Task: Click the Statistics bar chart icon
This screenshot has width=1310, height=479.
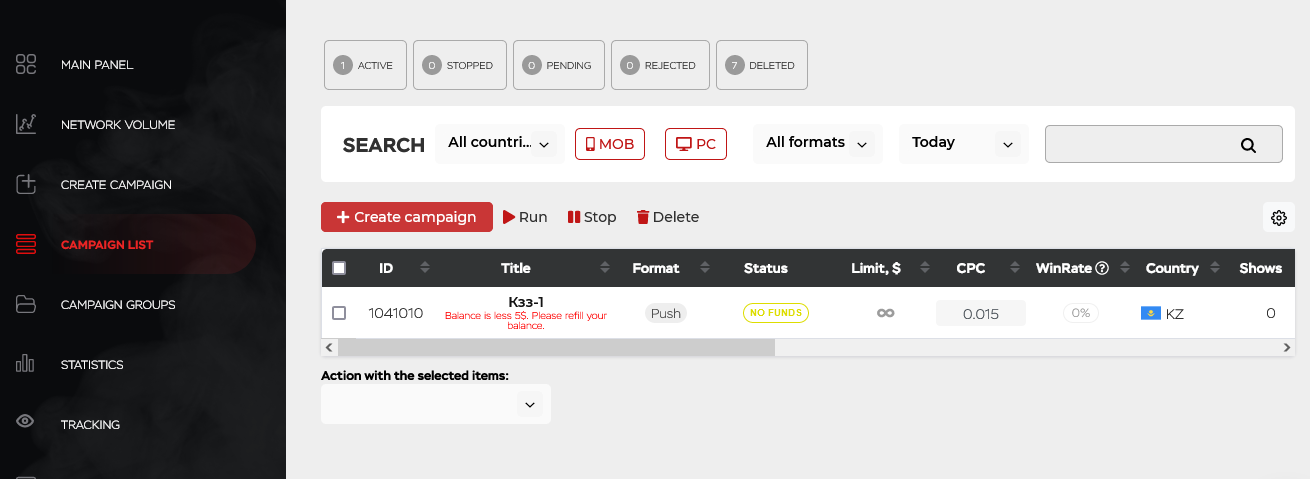Action: pyautogui.click(x=26, y=364)
